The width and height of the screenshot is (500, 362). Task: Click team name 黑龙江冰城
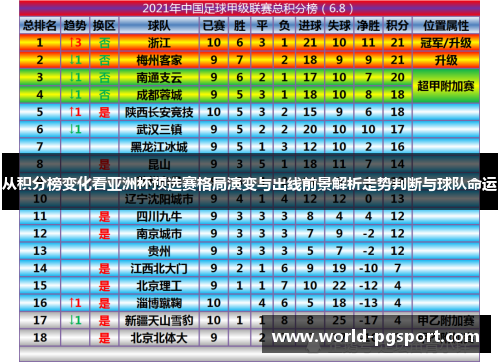[159, 147]
